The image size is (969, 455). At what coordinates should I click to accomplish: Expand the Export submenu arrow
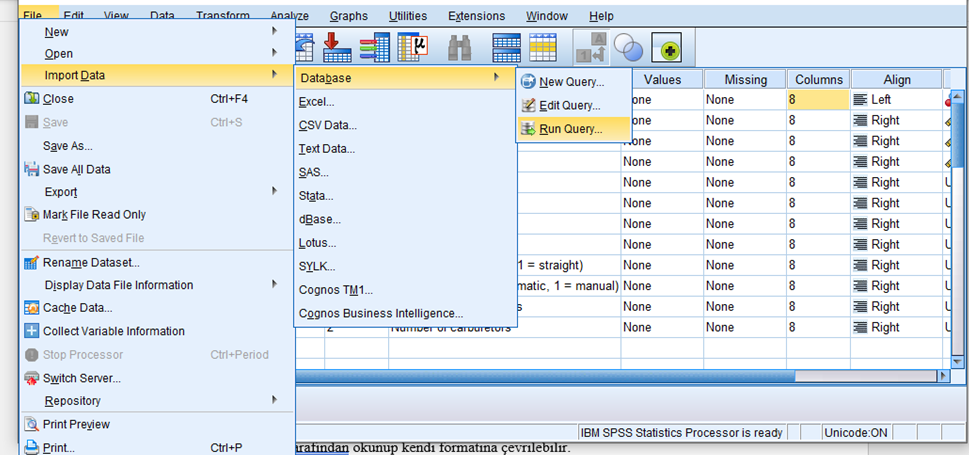[x=274, y=191]
